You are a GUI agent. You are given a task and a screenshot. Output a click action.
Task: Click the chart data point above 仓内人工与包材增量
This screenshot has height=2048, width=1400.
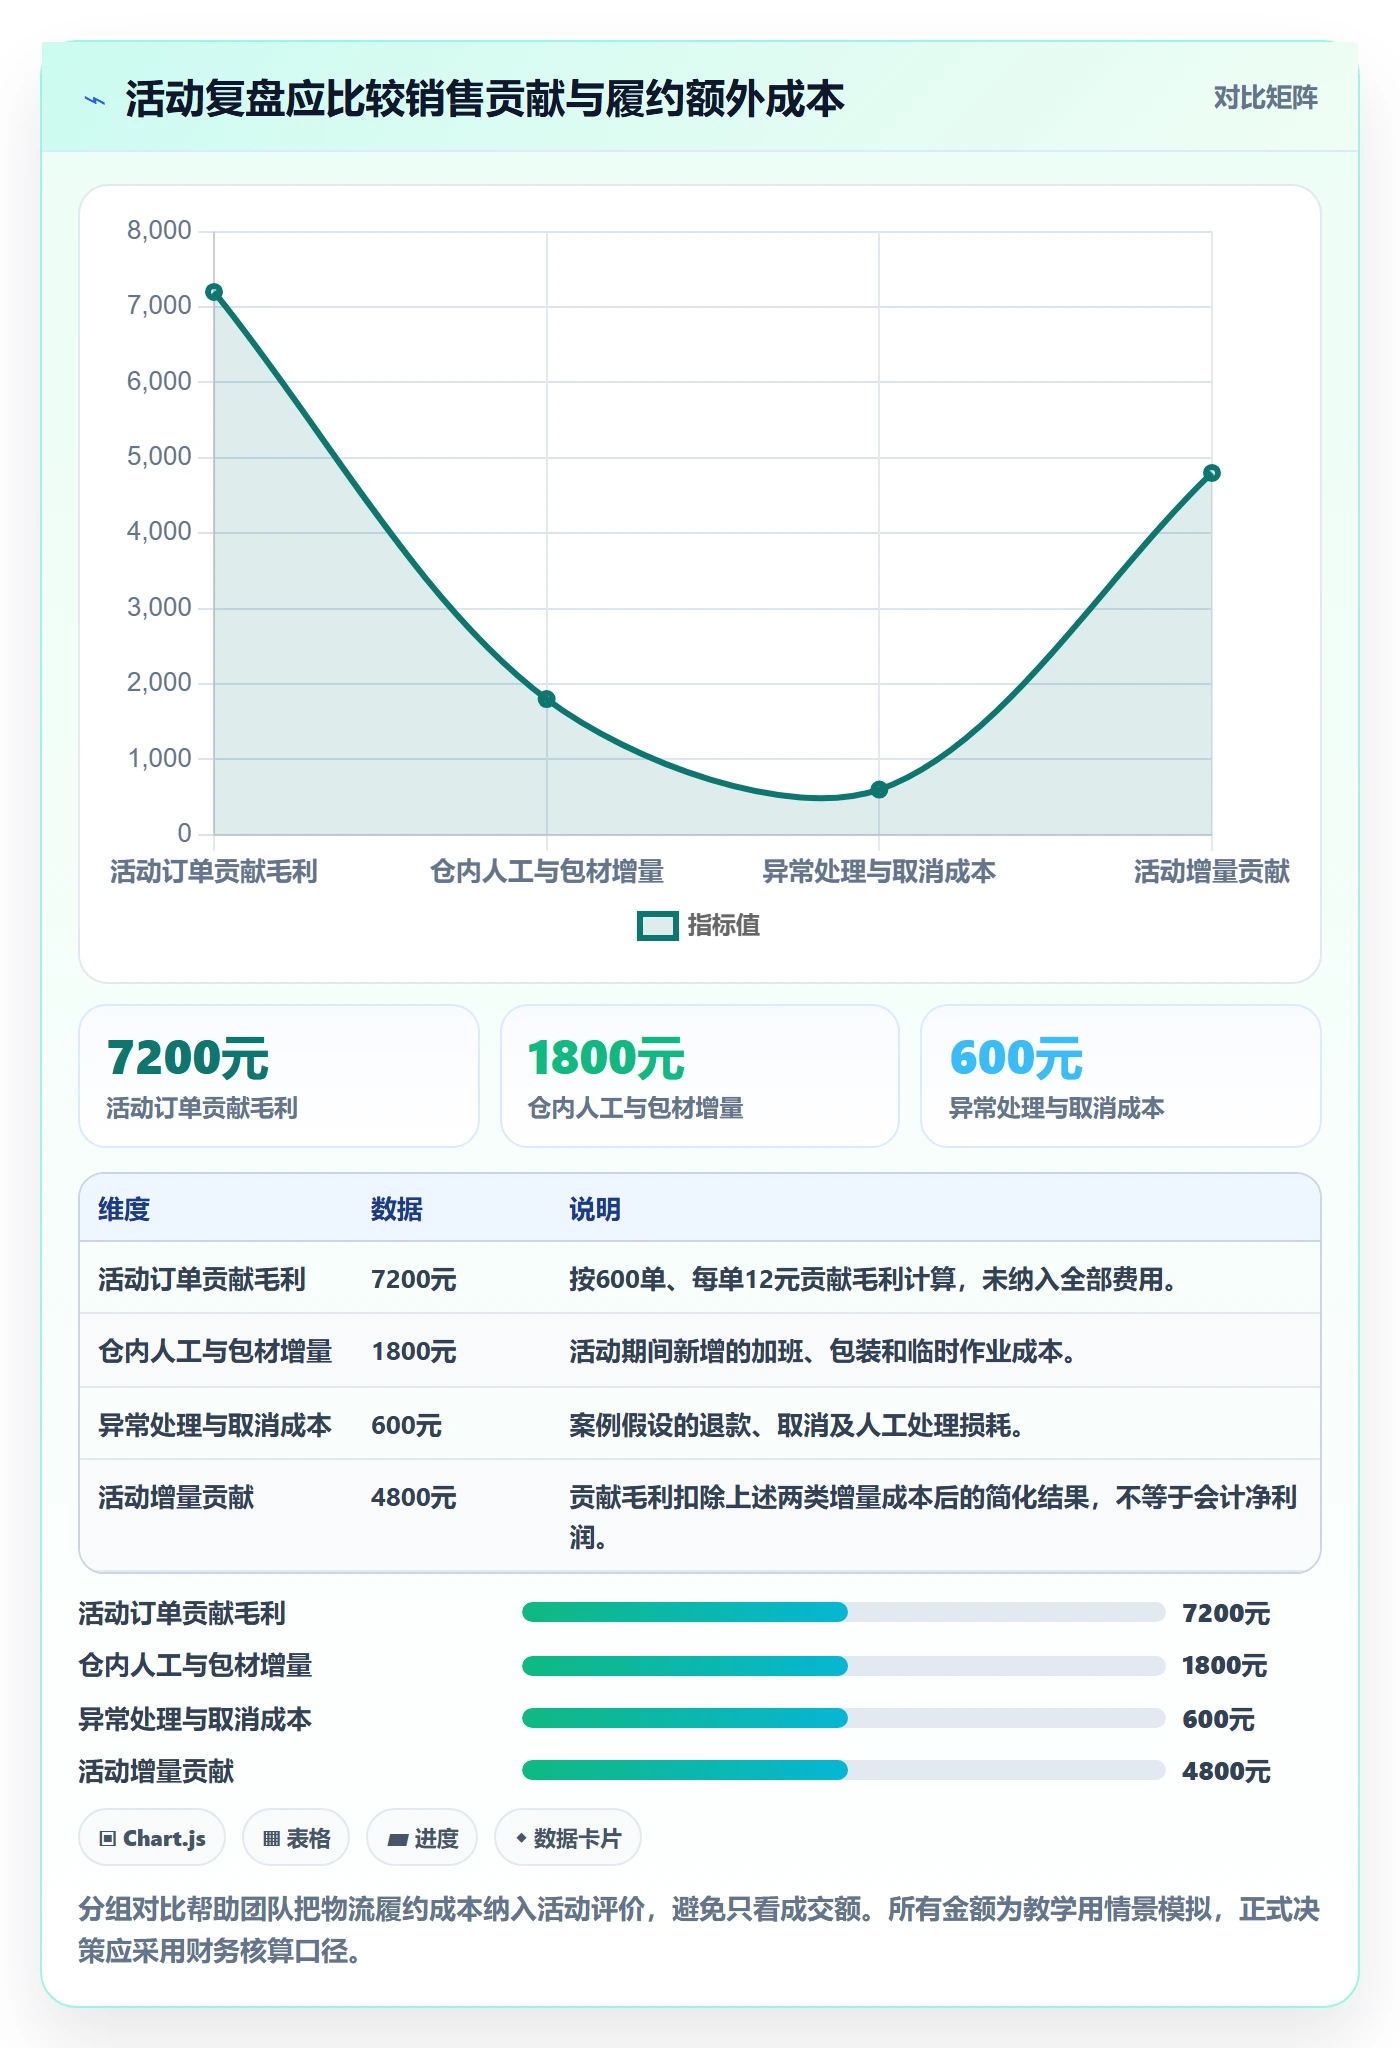[x=547, y=699]
